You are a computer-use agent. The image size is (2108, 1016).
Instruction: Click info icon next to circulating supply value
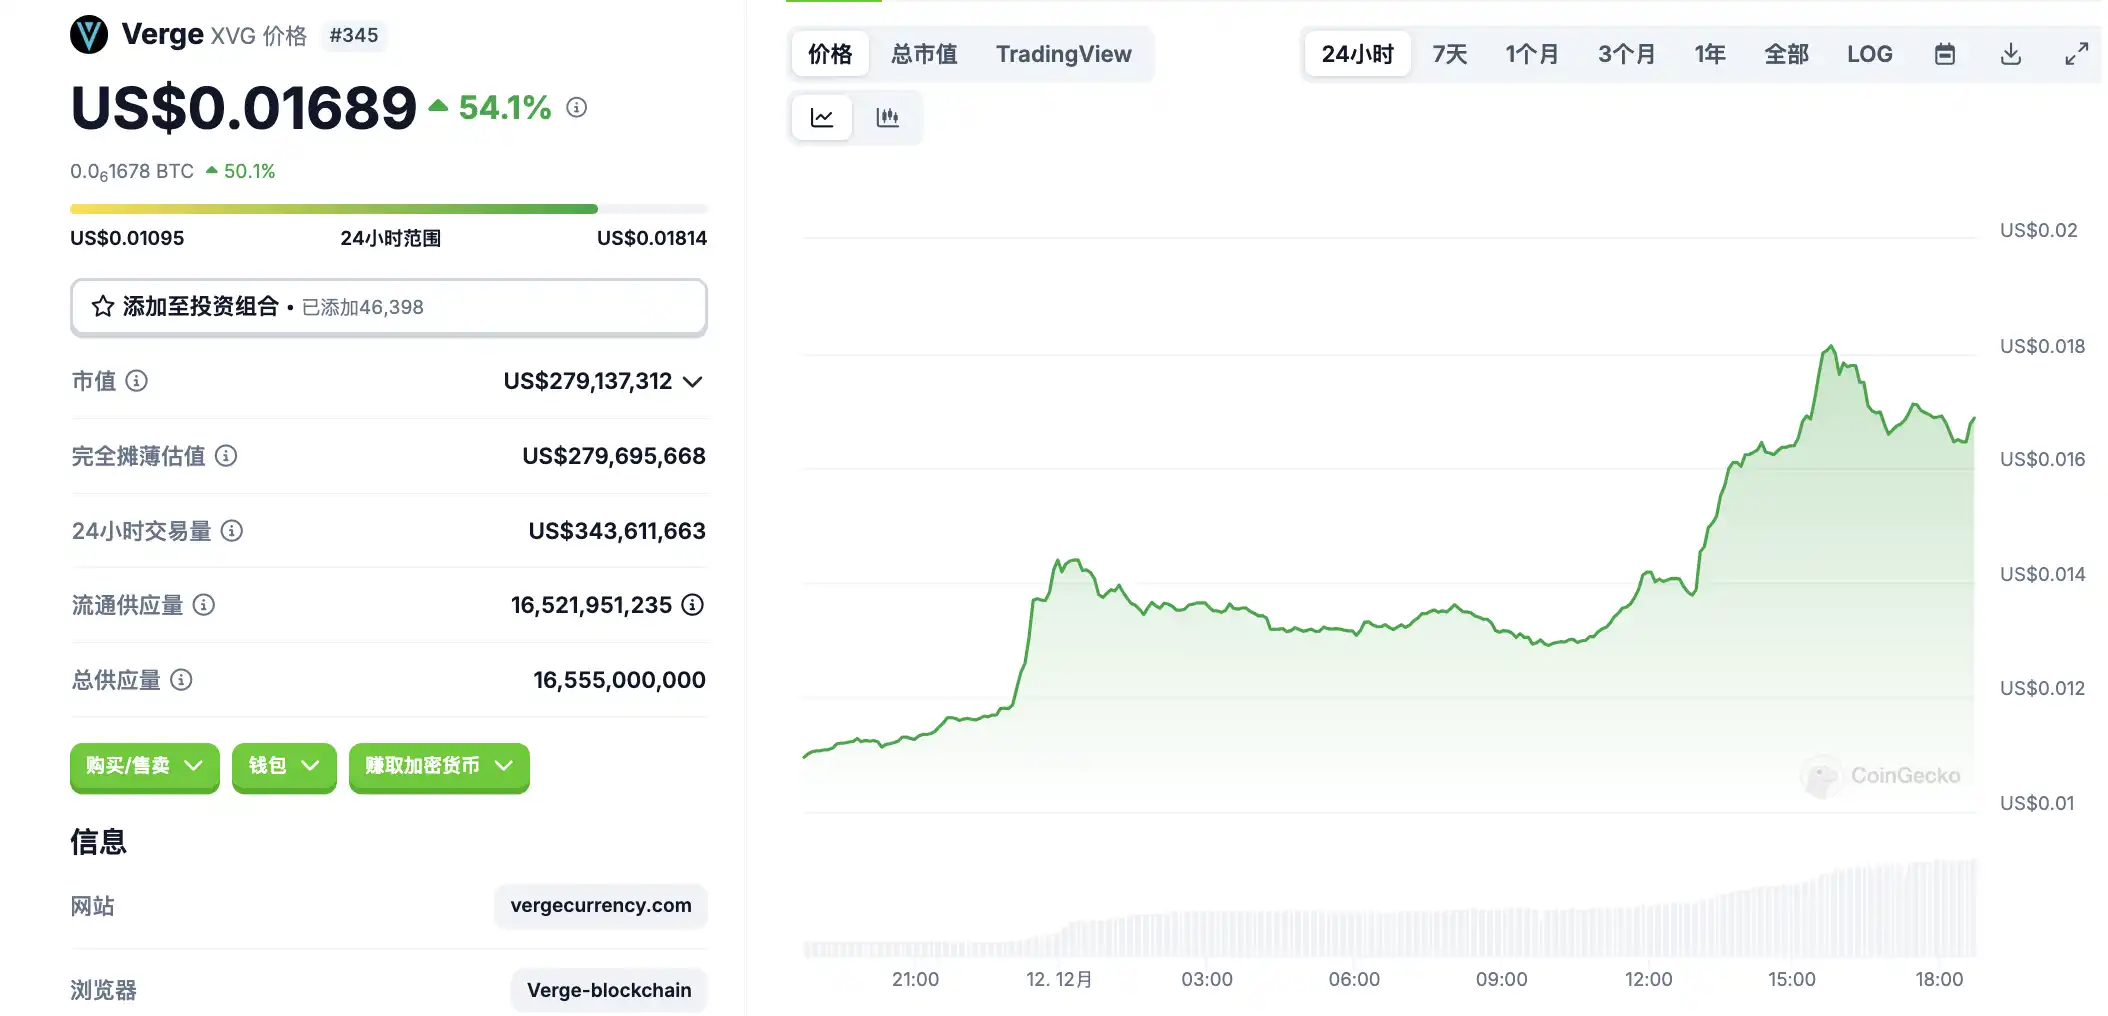point(692,605)
